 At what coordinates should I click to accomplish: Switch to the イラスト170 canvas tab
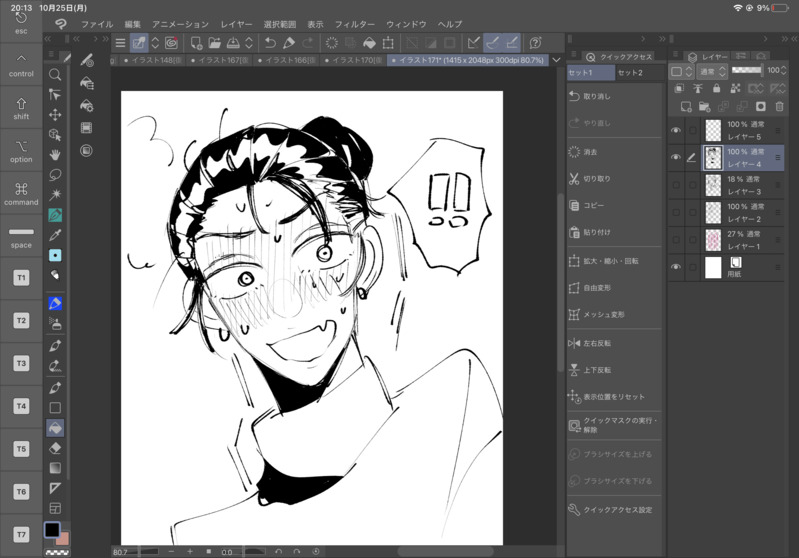pyautogui.click(x=353, y=60)
